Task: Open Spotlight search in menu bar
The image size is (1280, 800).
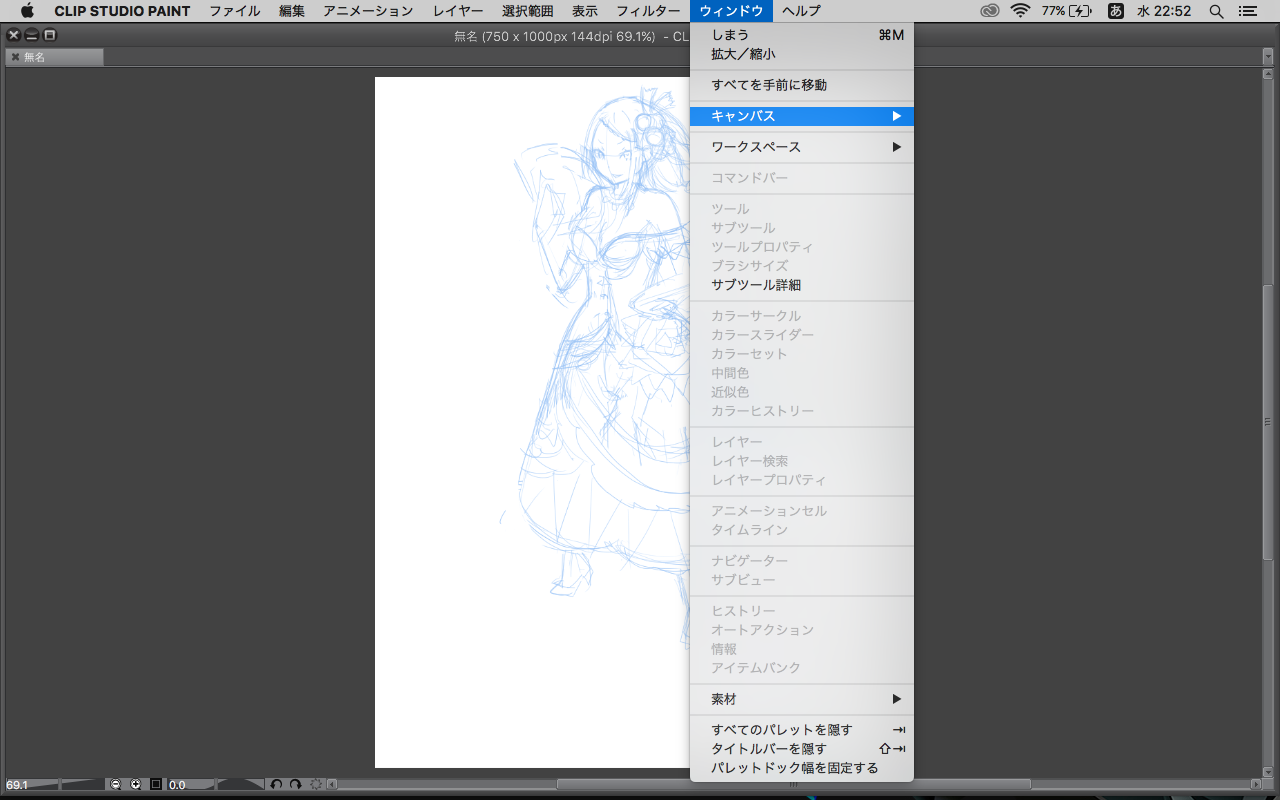Action: [1216, 11]
